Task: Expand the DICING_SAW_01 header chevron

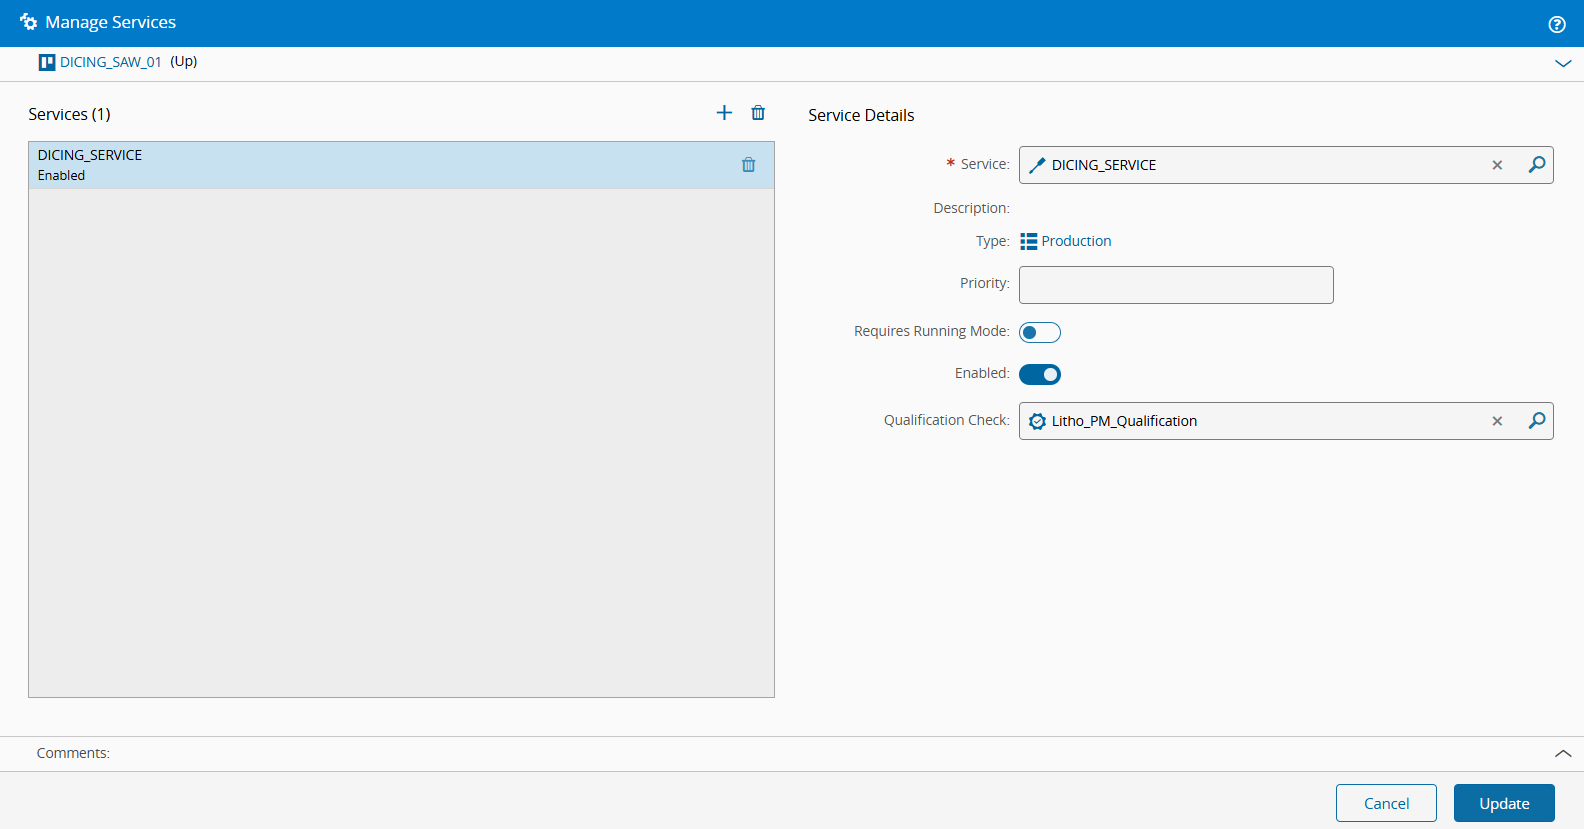Action: [1562, 63]
